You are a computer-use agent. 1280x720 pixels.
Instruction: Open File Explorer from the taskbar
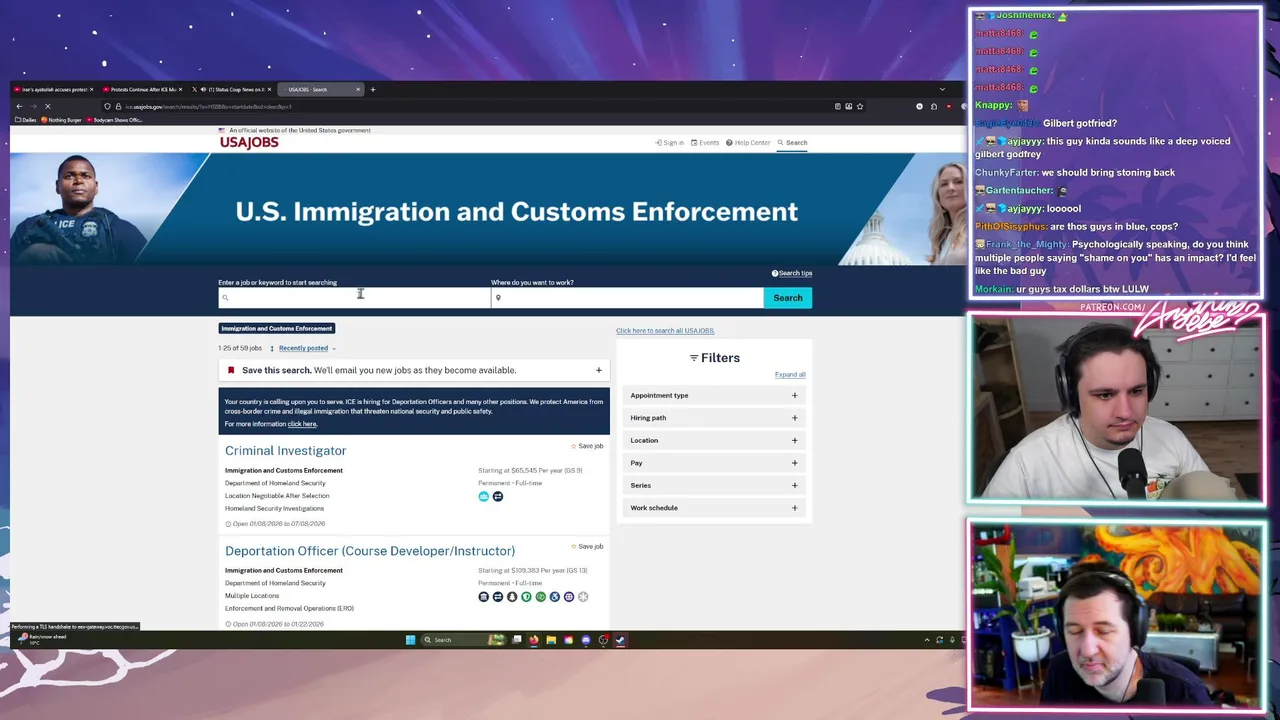tap(551, 640)
